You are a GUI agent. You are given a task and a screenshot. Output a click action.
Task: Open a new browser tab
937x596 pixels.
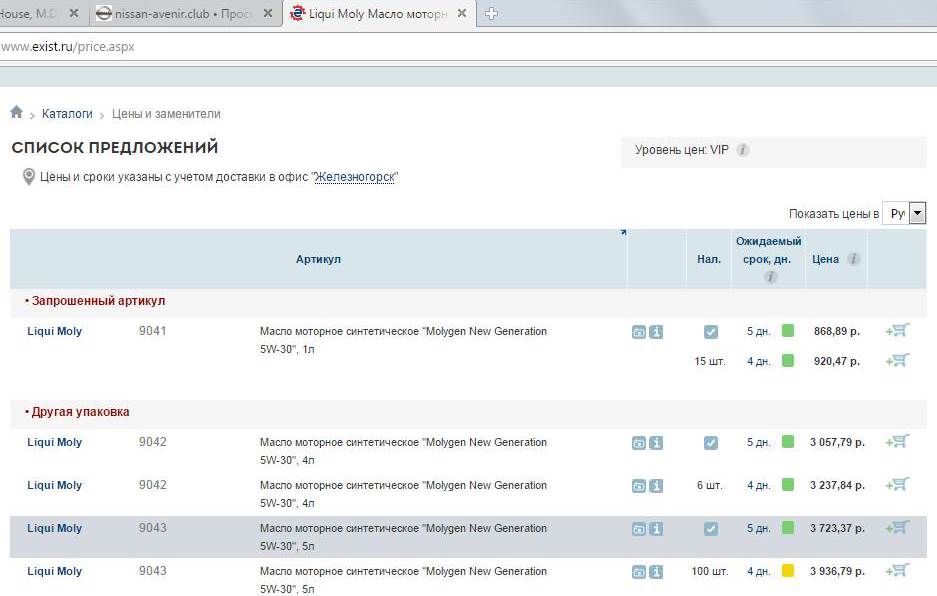pyautogui.click(x=491, y=14)
